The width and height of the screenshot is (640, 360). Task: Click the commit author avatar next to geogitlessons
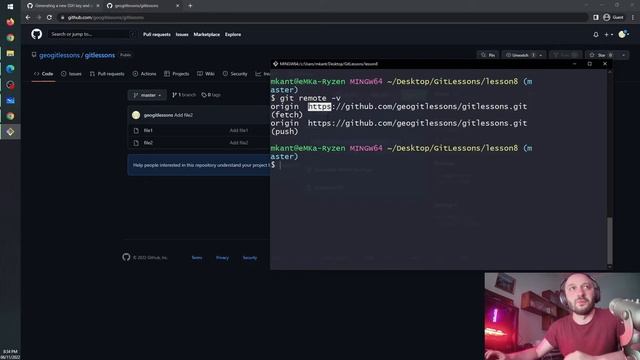coord(136,115)
